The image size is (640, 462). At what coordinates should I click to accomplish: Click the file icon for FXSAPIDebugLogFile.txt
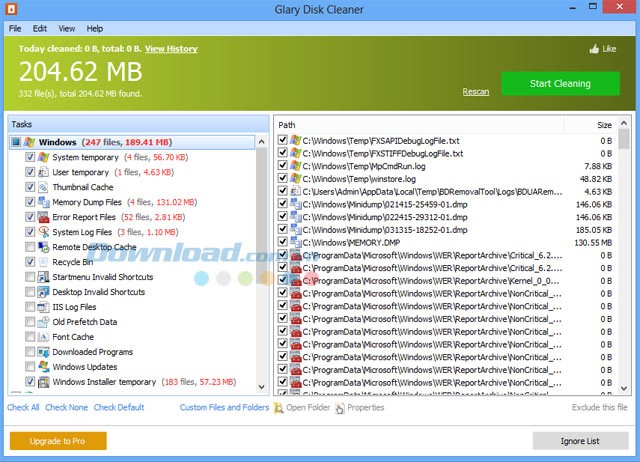[296, 140]
